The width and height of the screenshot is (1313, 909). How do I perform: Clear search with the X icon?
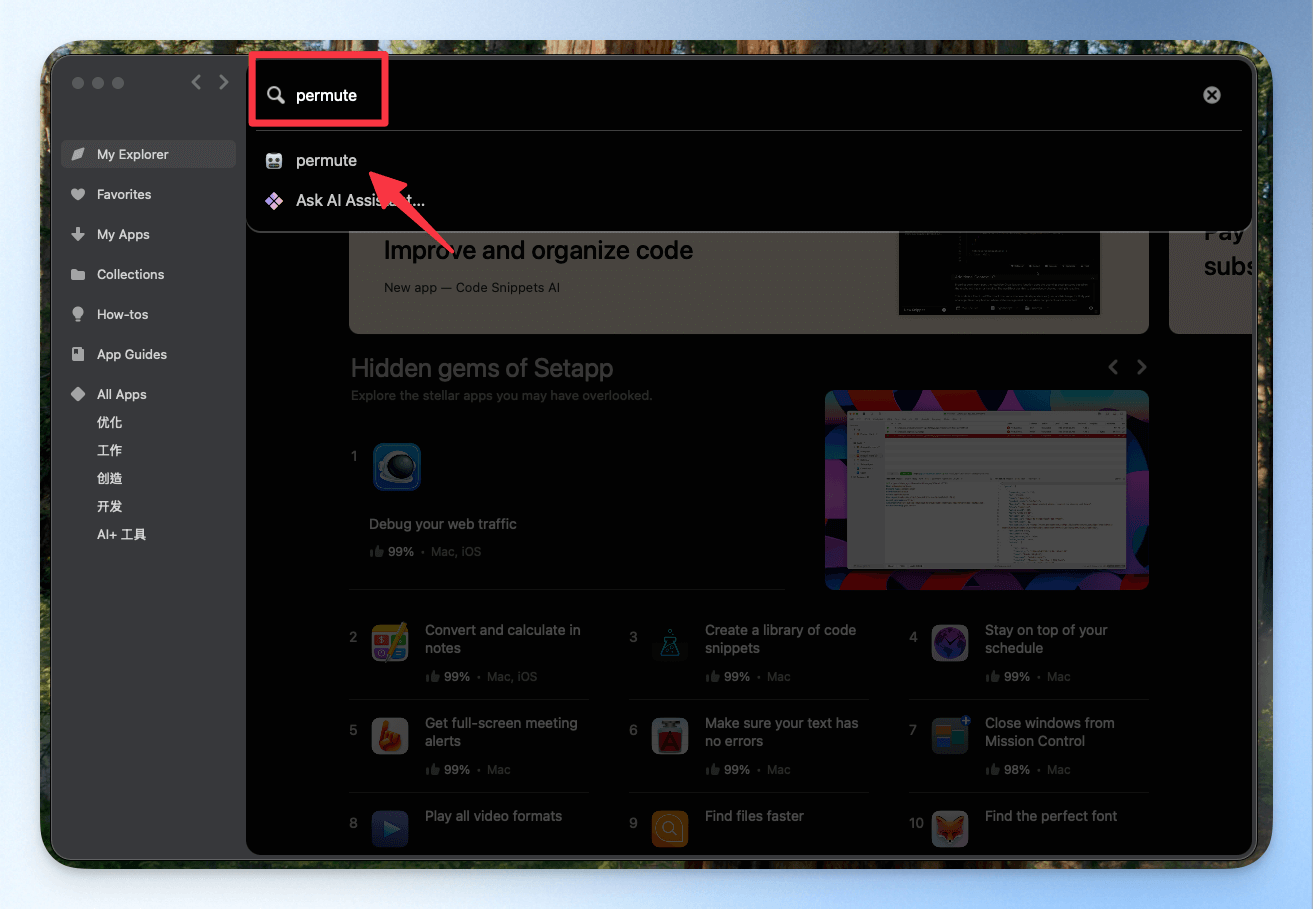click(1212, 95)
